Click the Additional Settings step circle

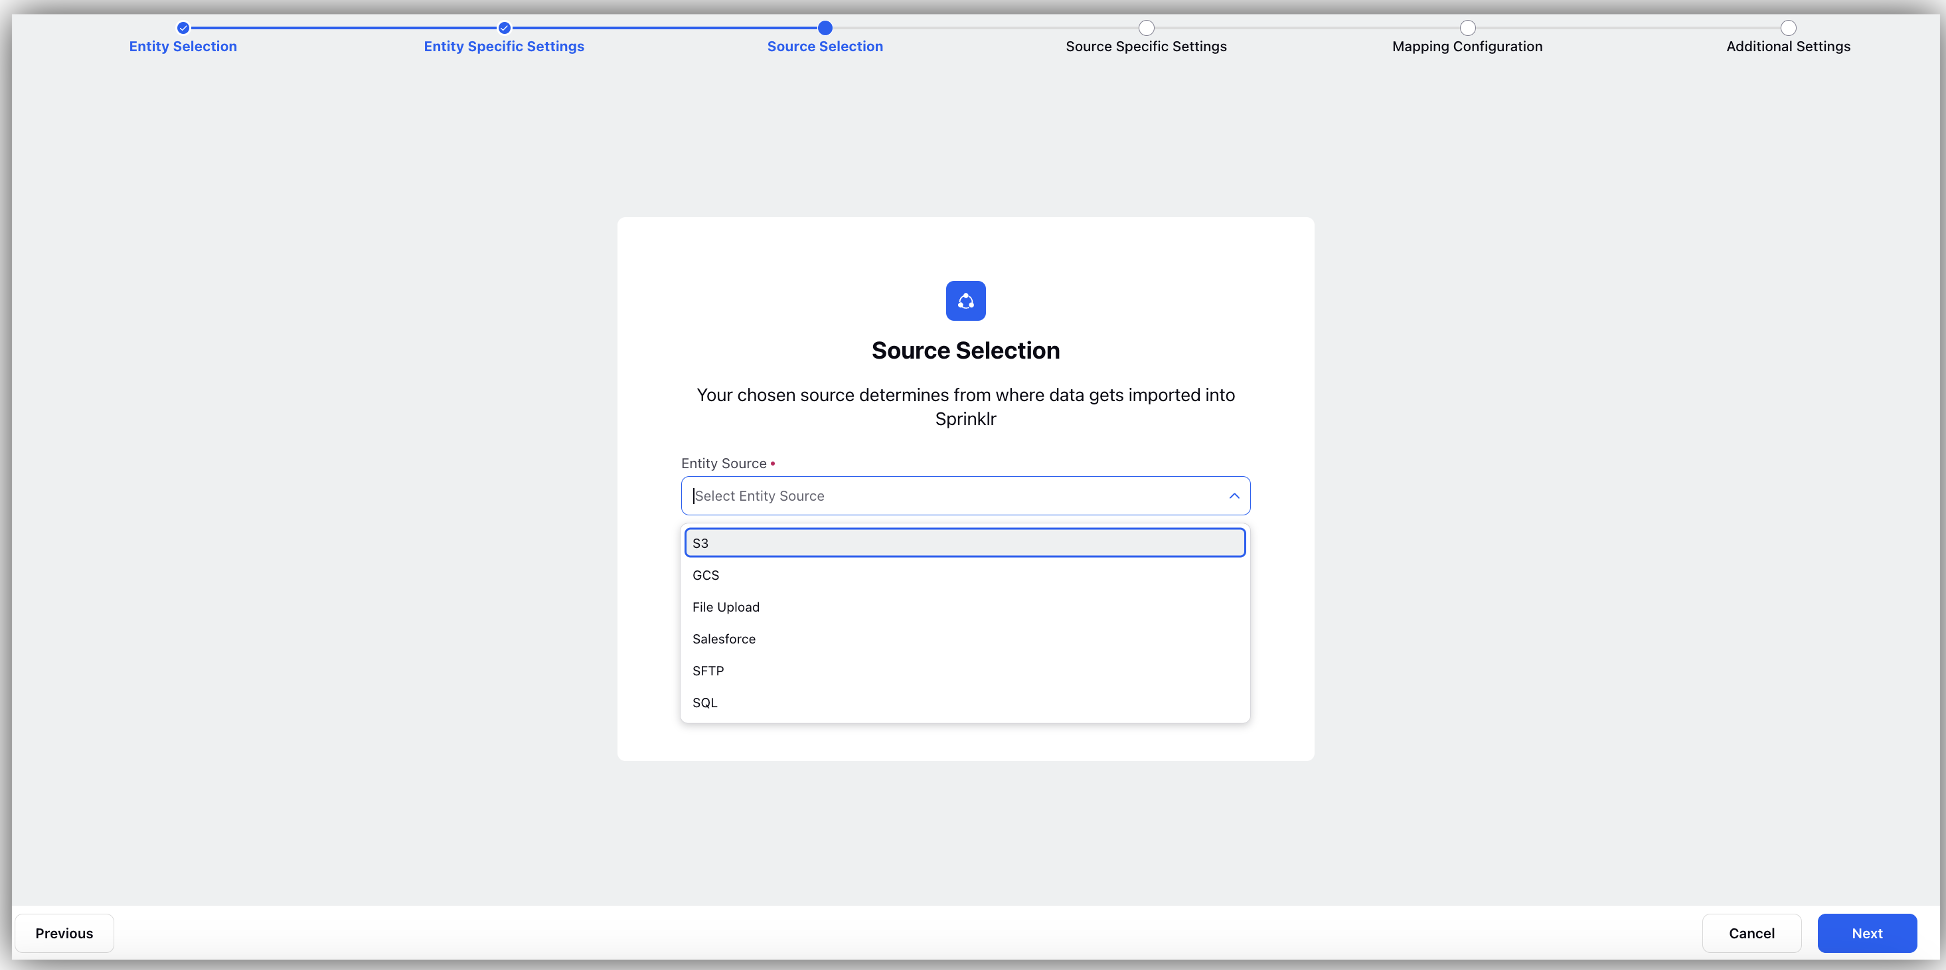pyautogui.click(x=1788, y=28)
